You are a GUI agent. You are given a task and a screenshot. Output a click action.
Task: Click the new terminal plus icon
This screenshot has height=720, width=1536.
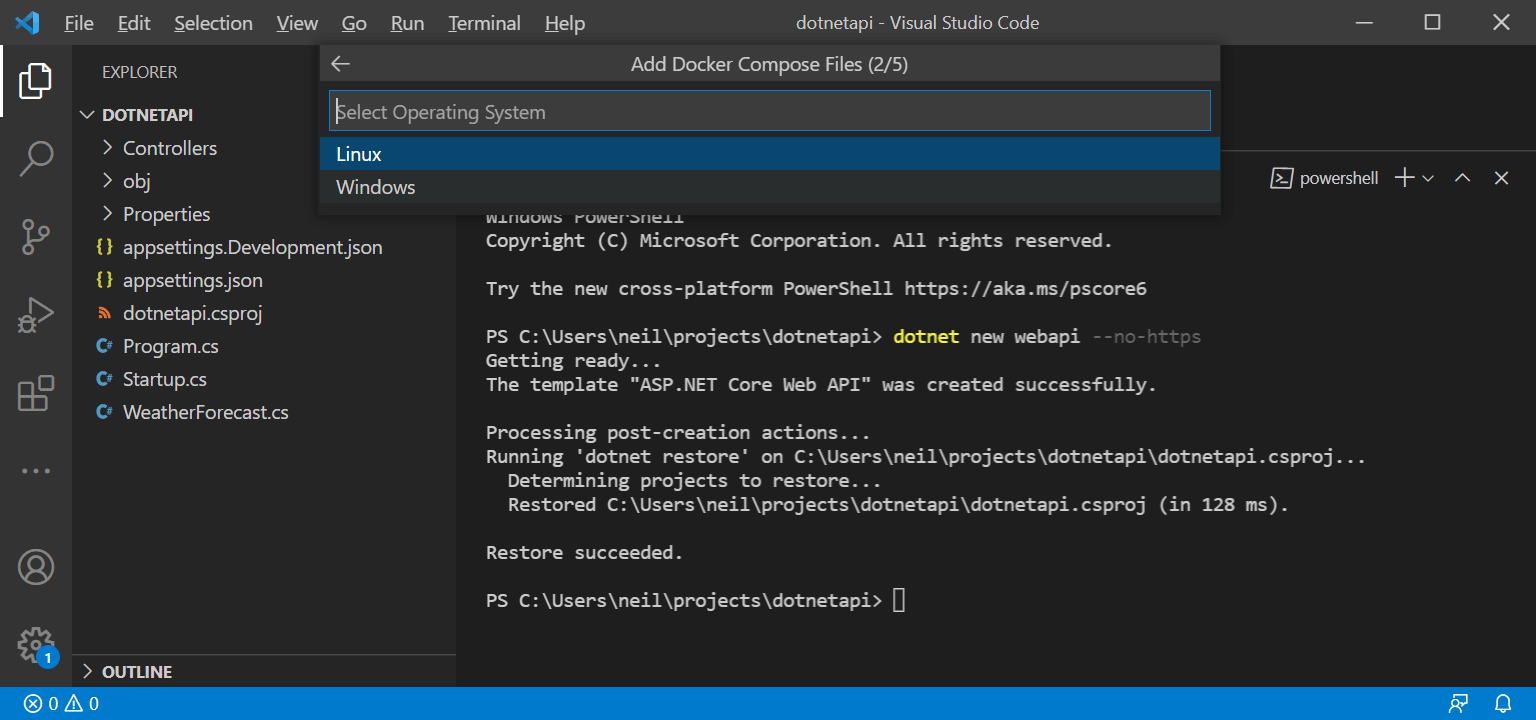[x=1404, y=178]
